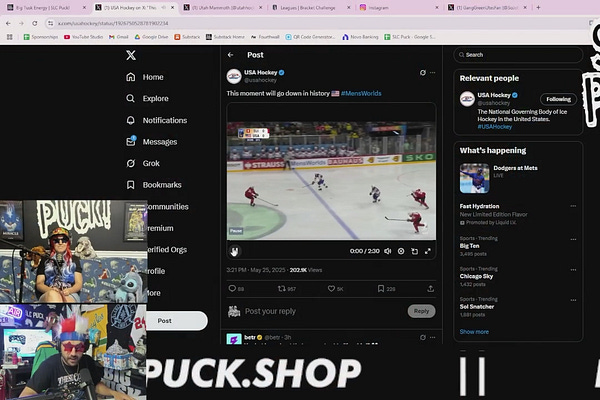The height and width of the screenshot is (400, 600).
Task: Click the hockey video to pause
Action: tap(331, 180)
